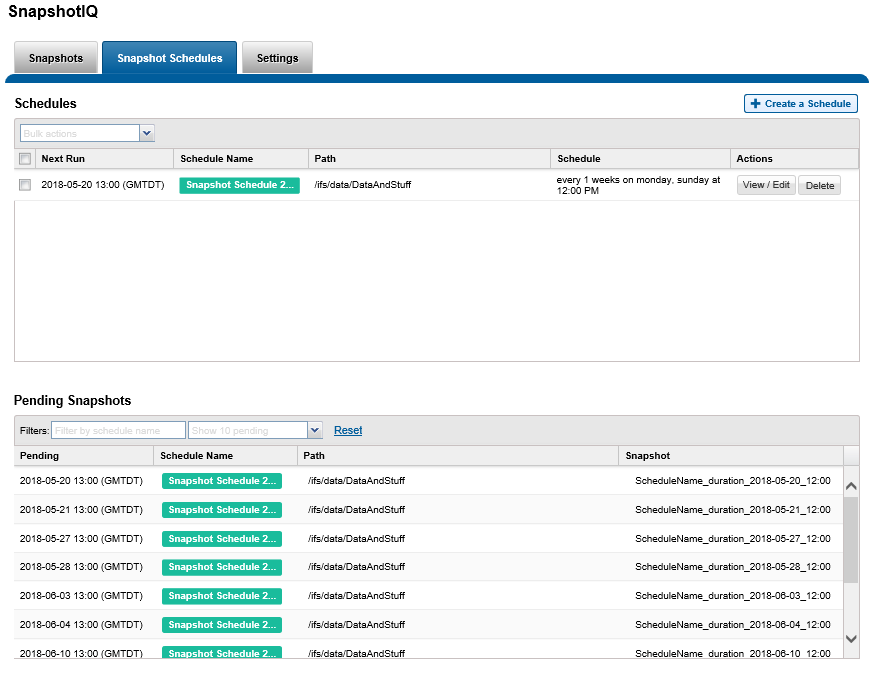Screen dimensions: 872x681
Task: Check the select-all checkbox in the Schedules header
Action: click(25, 158)
